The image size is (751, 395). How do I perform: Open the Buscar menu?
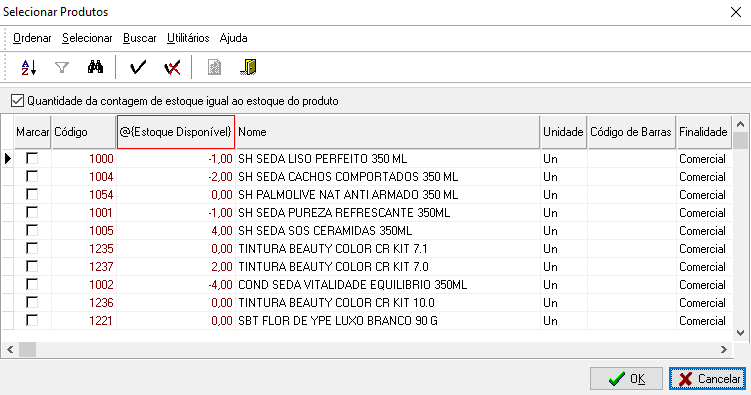tap(139, 38)
